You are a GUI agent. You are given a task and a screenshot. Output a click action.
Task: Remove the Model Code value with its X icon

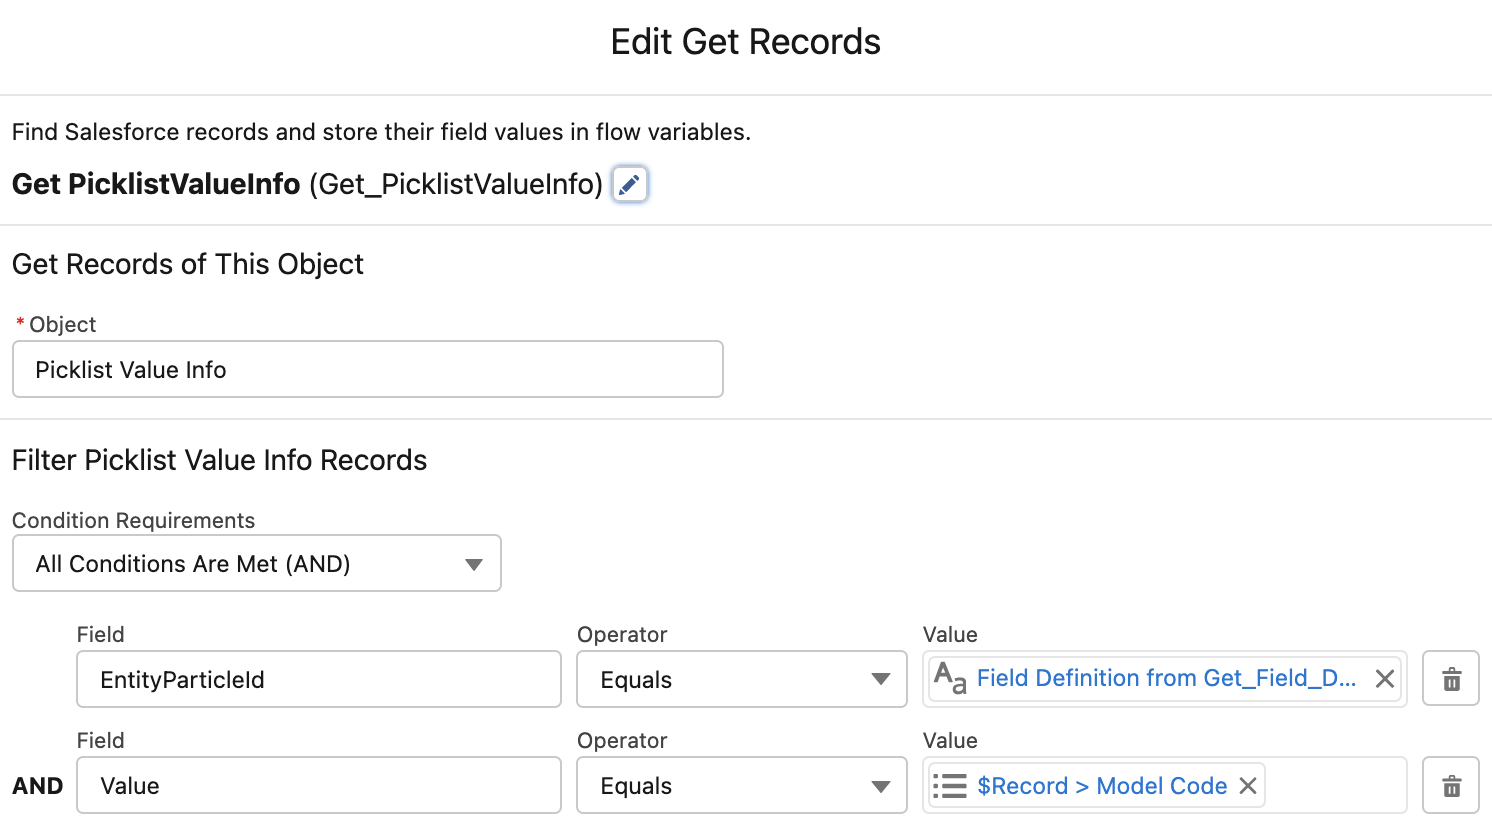pyautogui.click(x=1247, y=785)
